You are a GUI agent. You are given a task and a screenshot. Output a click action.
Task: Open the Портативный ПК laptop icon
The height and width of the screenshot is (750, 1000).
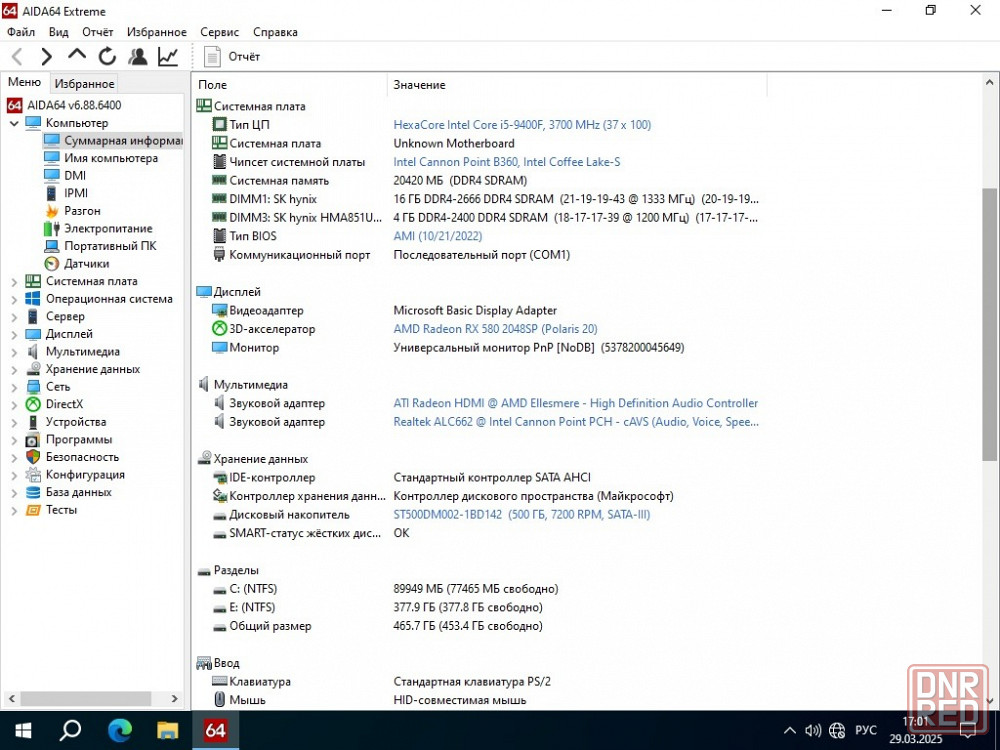click(x=52, y=246)
